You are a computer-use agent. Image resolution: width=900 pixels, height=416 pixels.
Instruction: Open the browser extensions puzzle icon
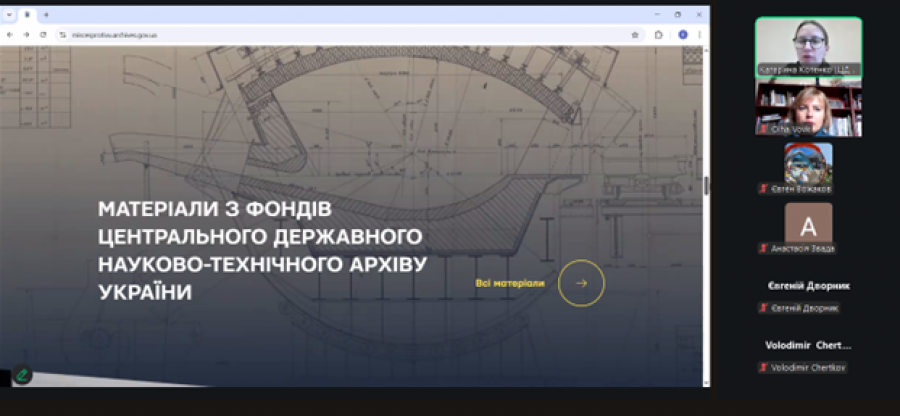(x=659, y=34)
